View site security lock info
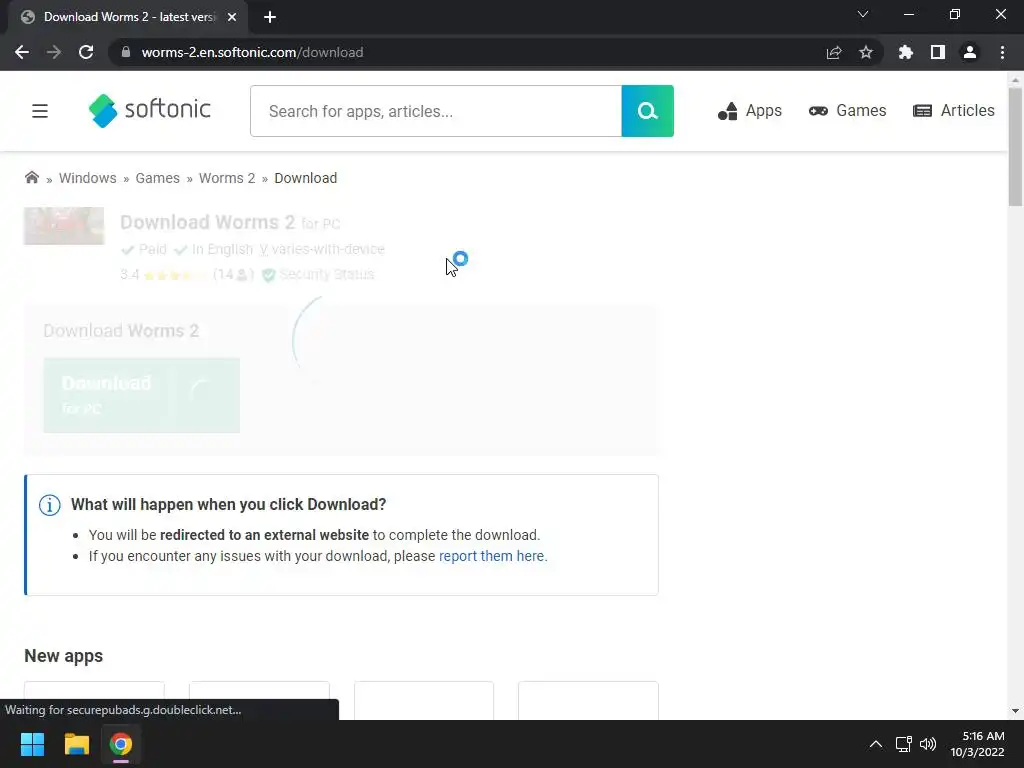The height and width of the screenshot is (768, 1024). [x=126, y=52]
